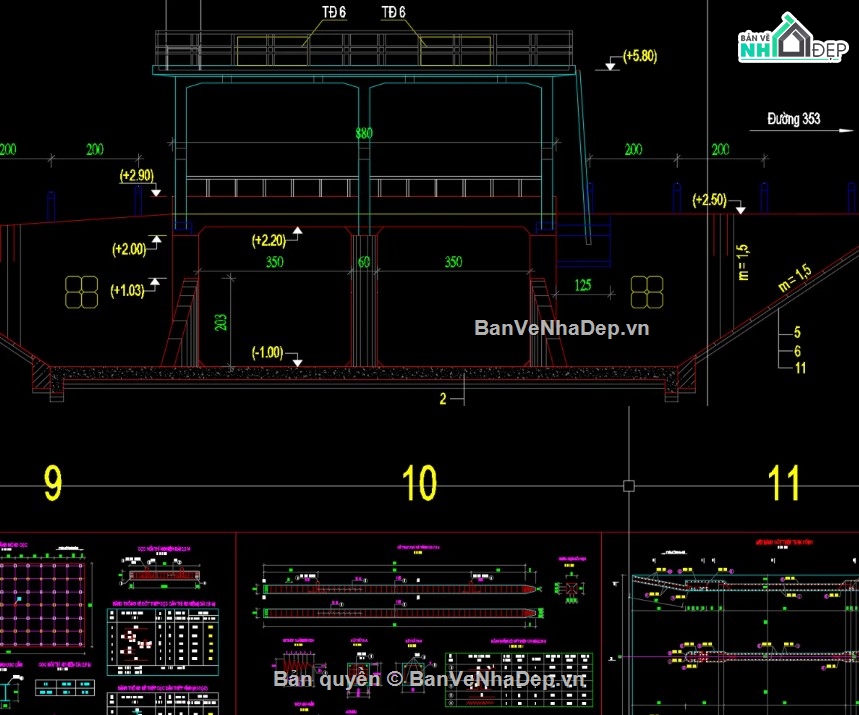Select the vertical 'm=1,5' slope text
This screenshot has height=715, width=859.
(742, 262)
